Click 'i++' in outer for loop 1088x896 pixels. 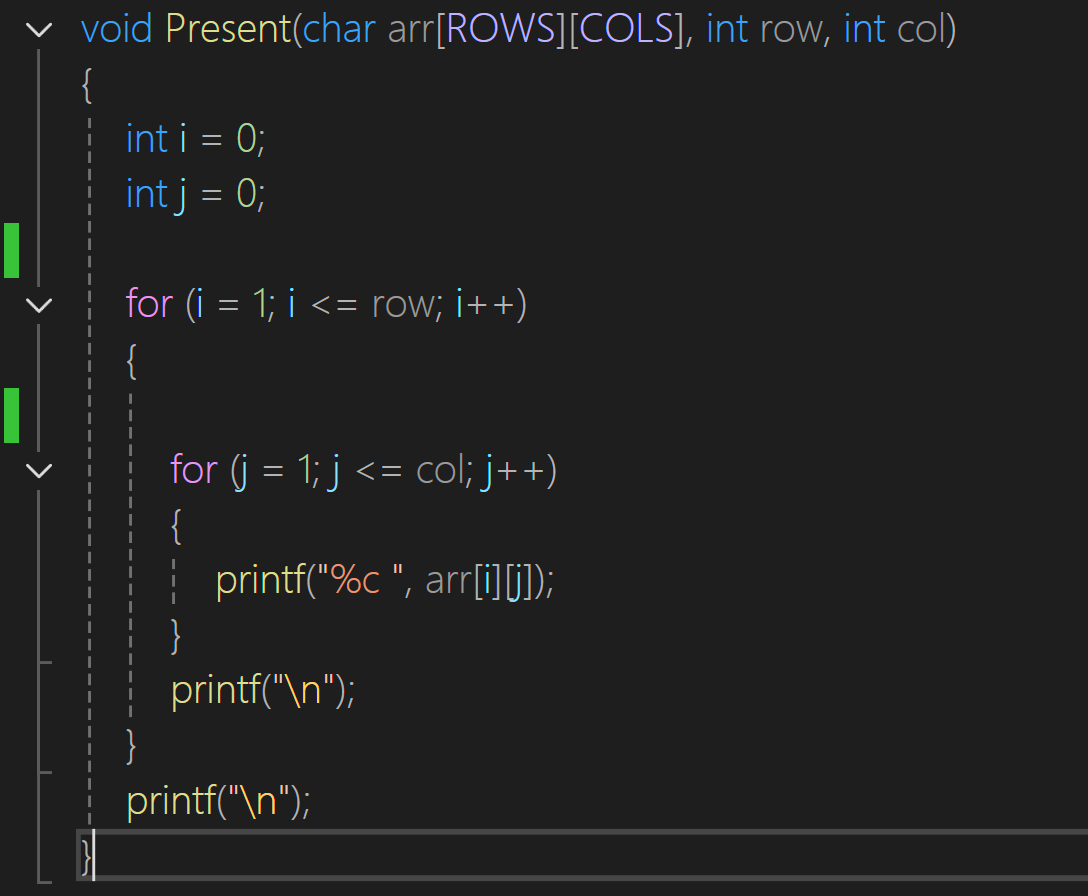point(486,305)
